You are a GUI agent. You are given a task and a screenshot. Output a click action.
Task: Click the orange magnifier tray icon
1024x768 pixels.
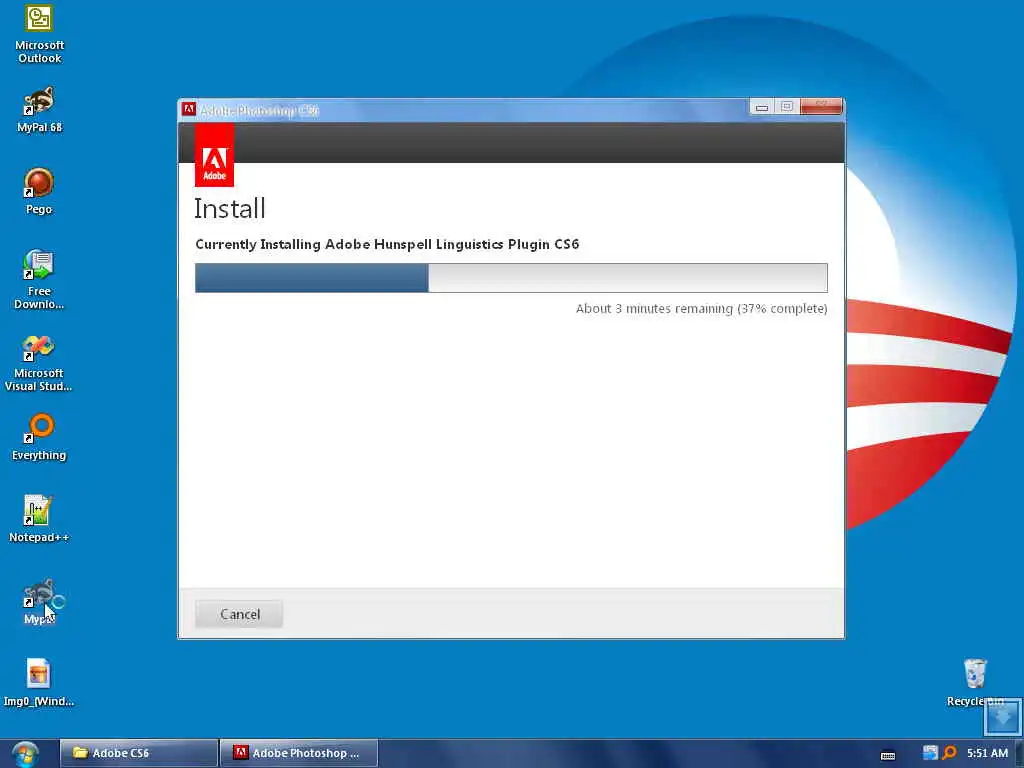(x=950, y=753)
